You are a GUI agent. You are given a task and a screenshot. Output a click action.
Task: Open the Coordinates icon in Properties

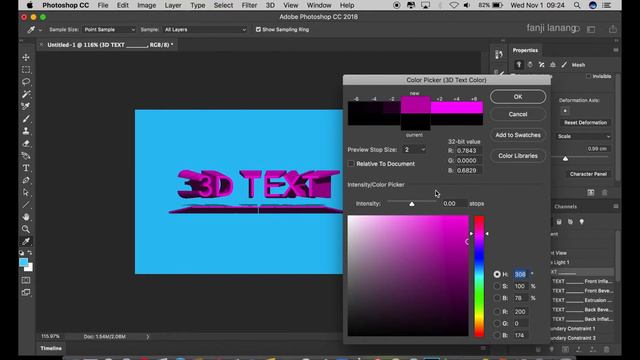[553, 64]
